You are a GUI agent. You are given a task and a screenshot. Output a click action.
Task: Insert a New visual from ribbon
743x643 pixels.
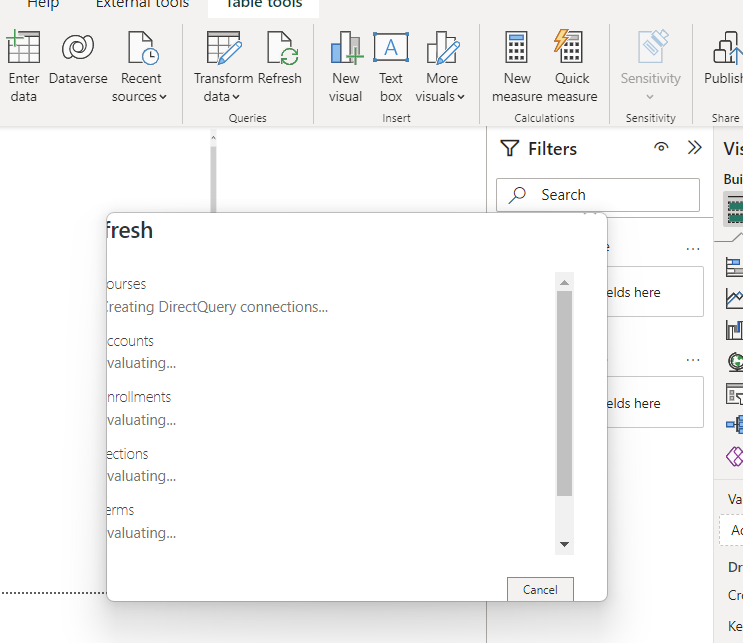[x=346, y=47]
